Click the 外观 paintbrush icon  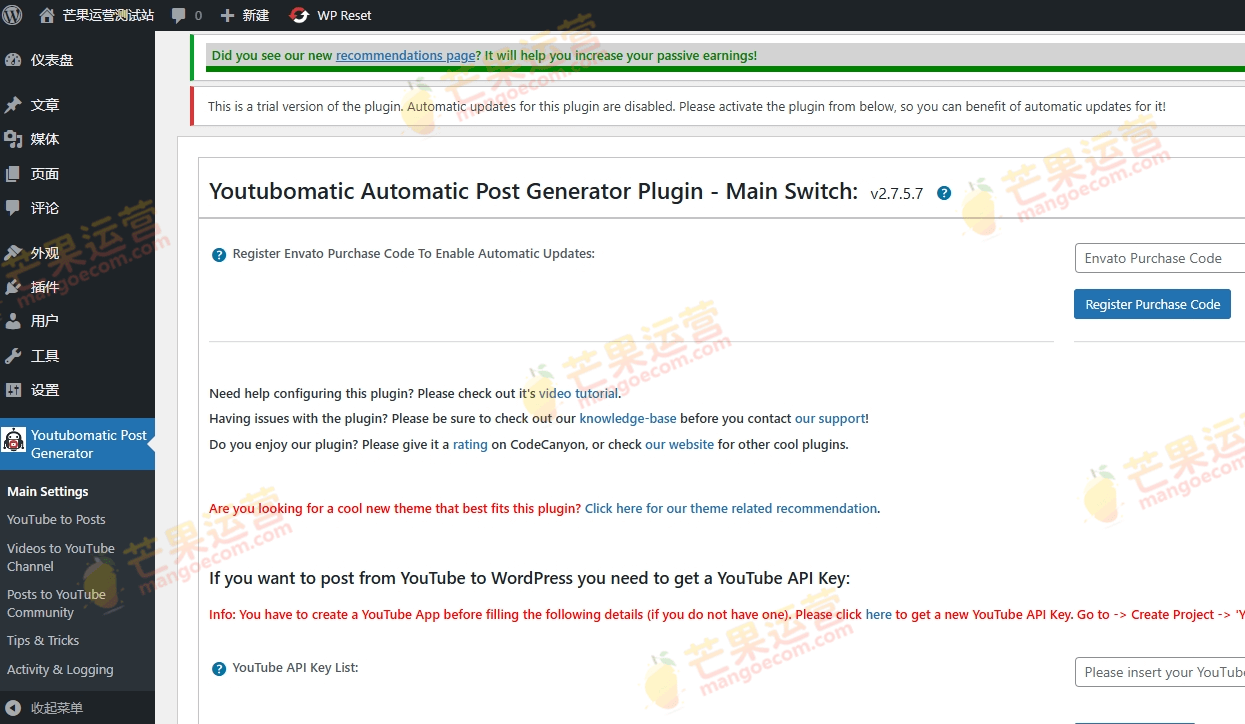click(13, 253)
